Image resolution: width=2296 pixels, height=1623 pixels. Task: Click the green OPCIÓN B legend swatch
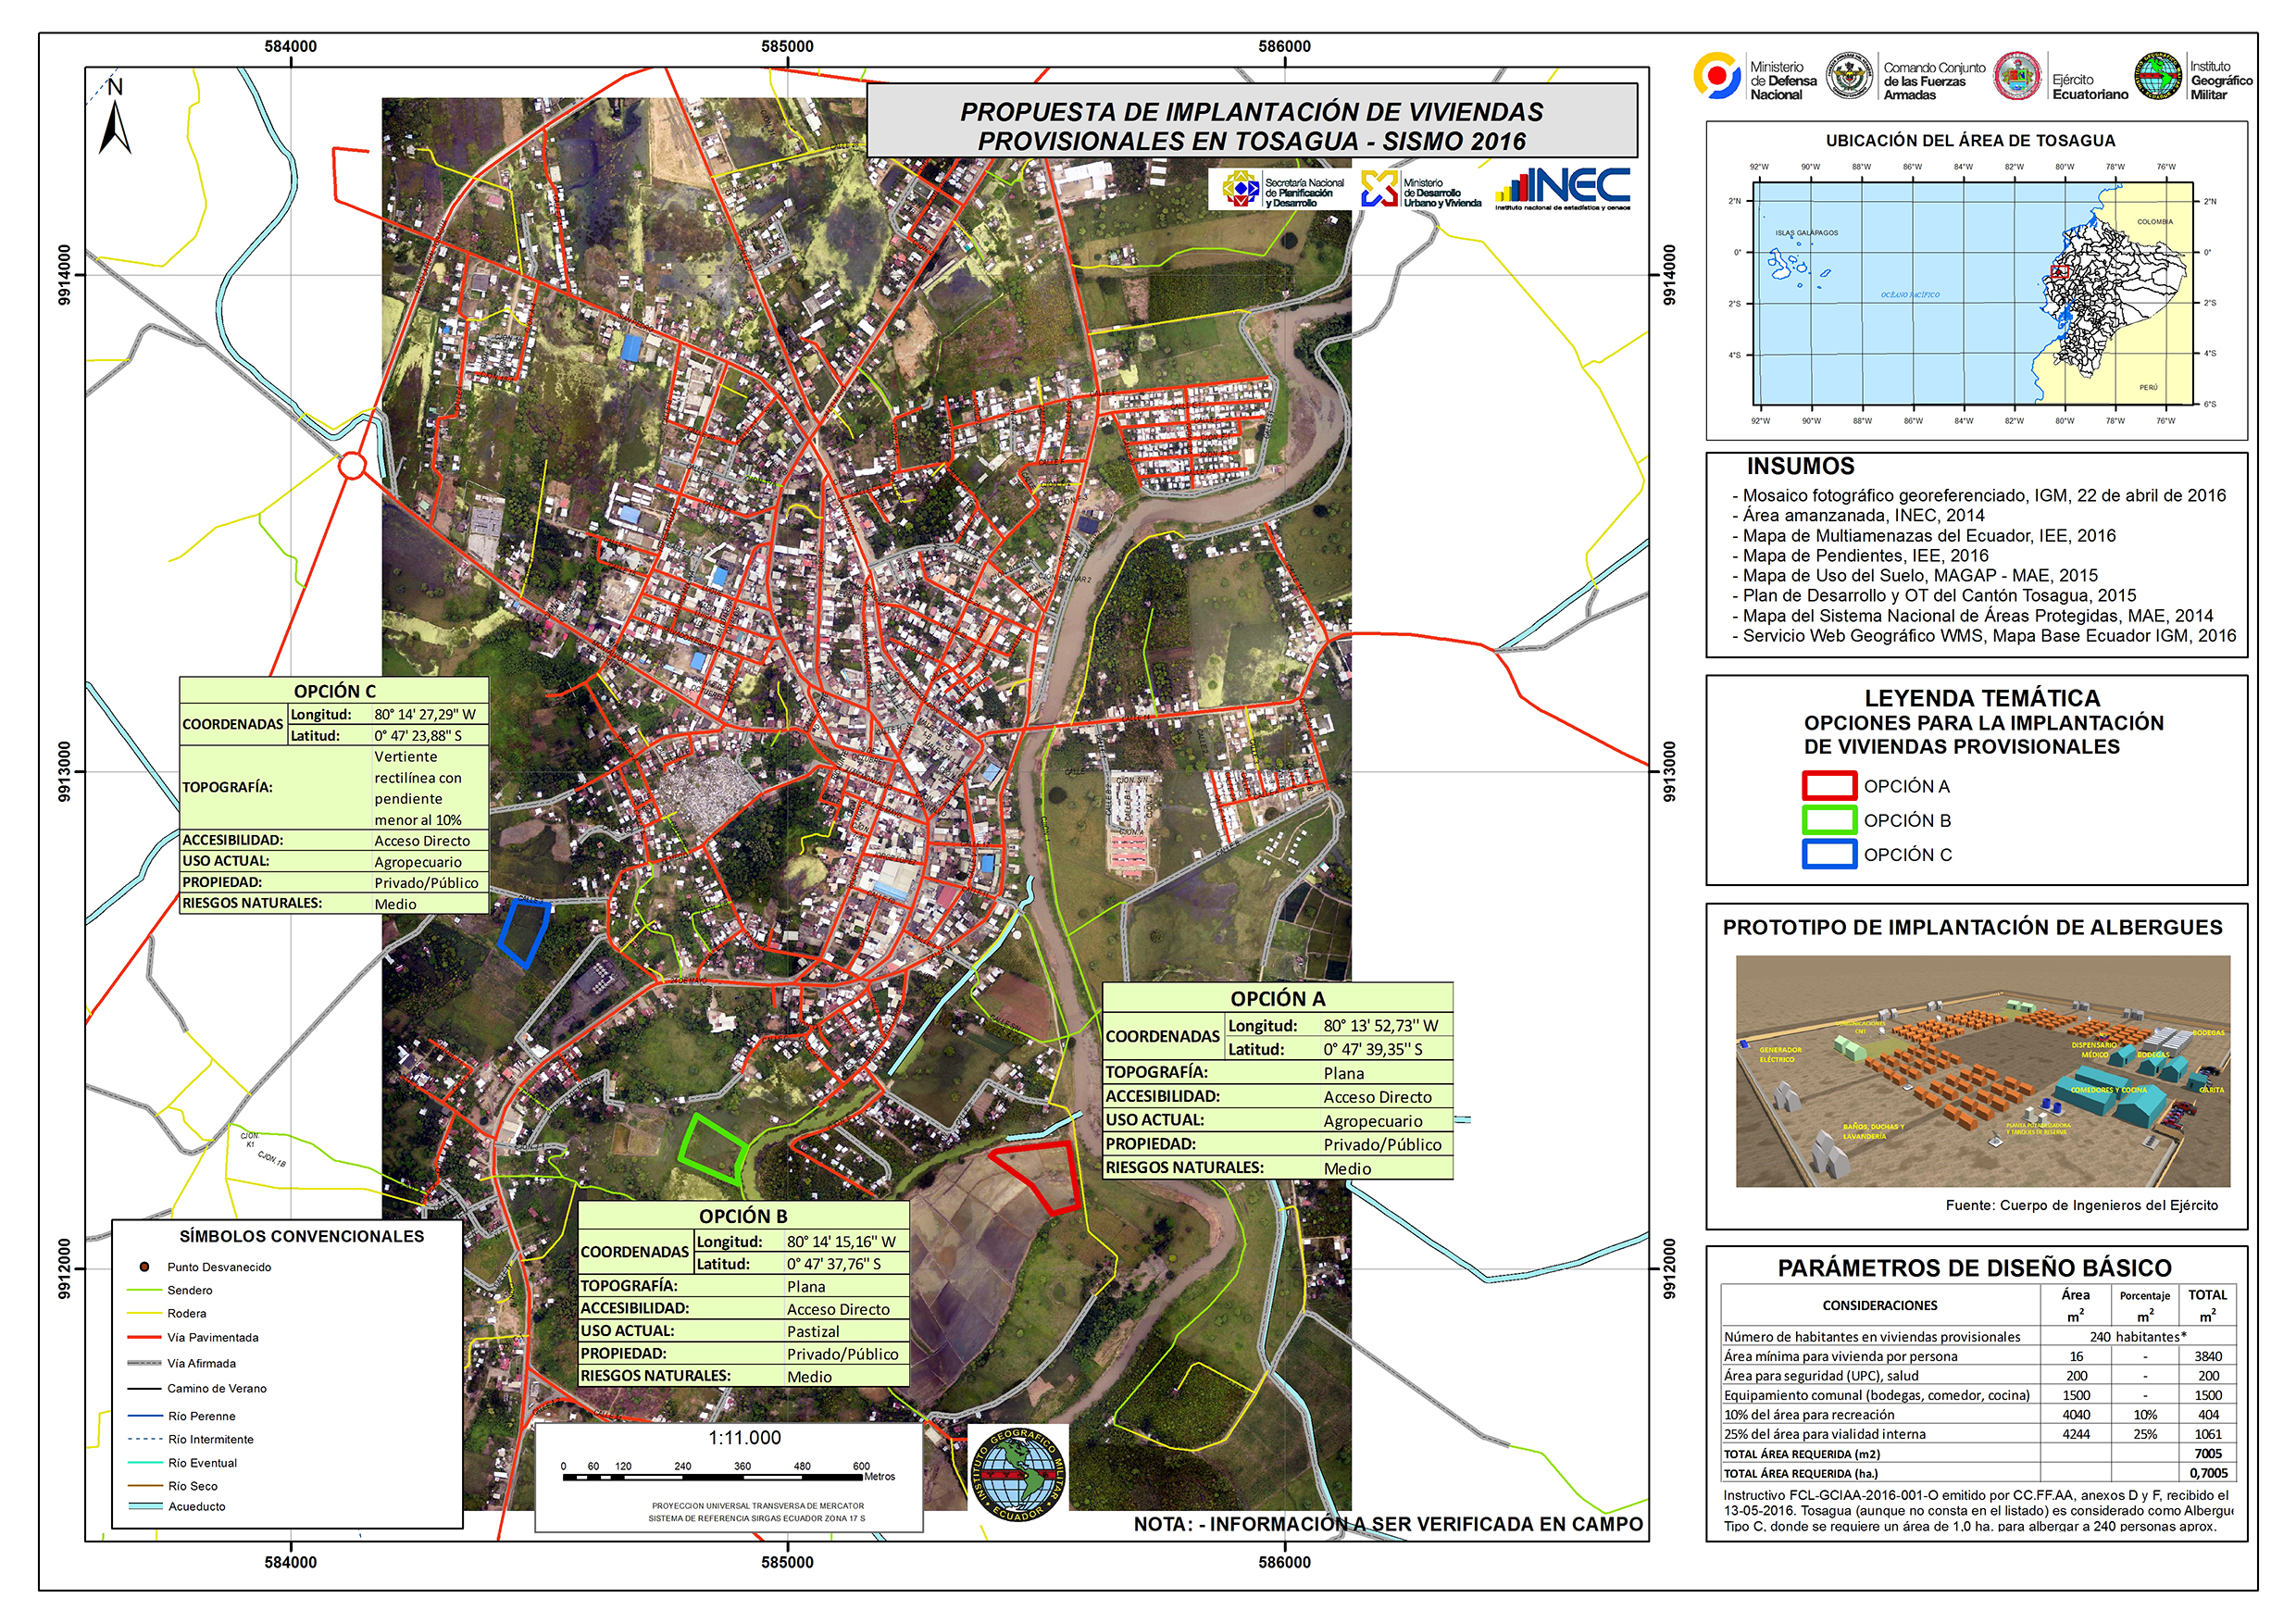[1829, 820]
